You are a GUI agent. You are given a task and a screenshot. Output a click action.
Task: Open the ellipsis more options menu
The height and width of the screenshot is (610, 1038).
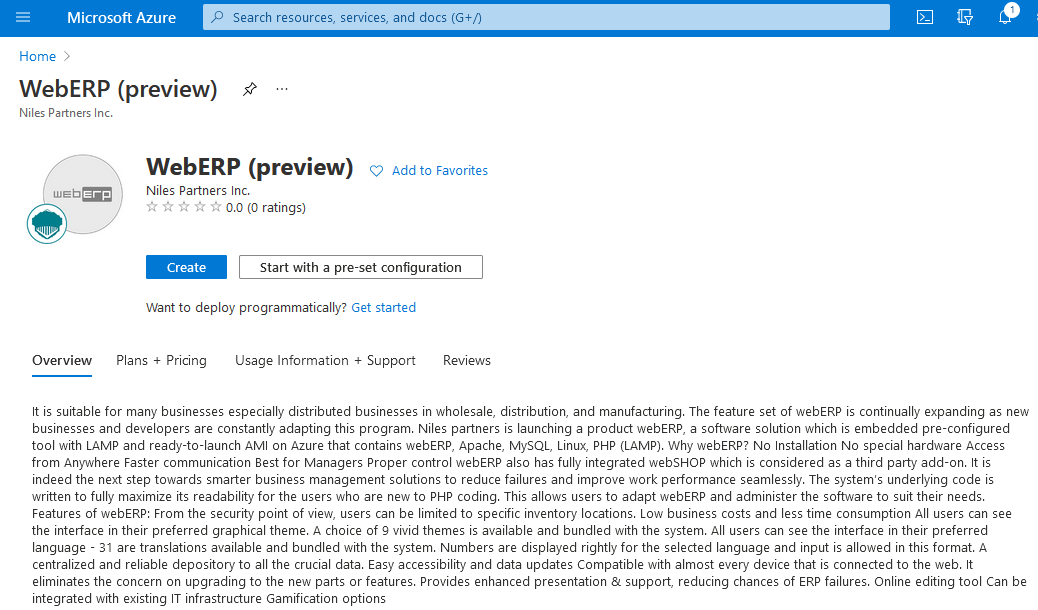[282, 89]
